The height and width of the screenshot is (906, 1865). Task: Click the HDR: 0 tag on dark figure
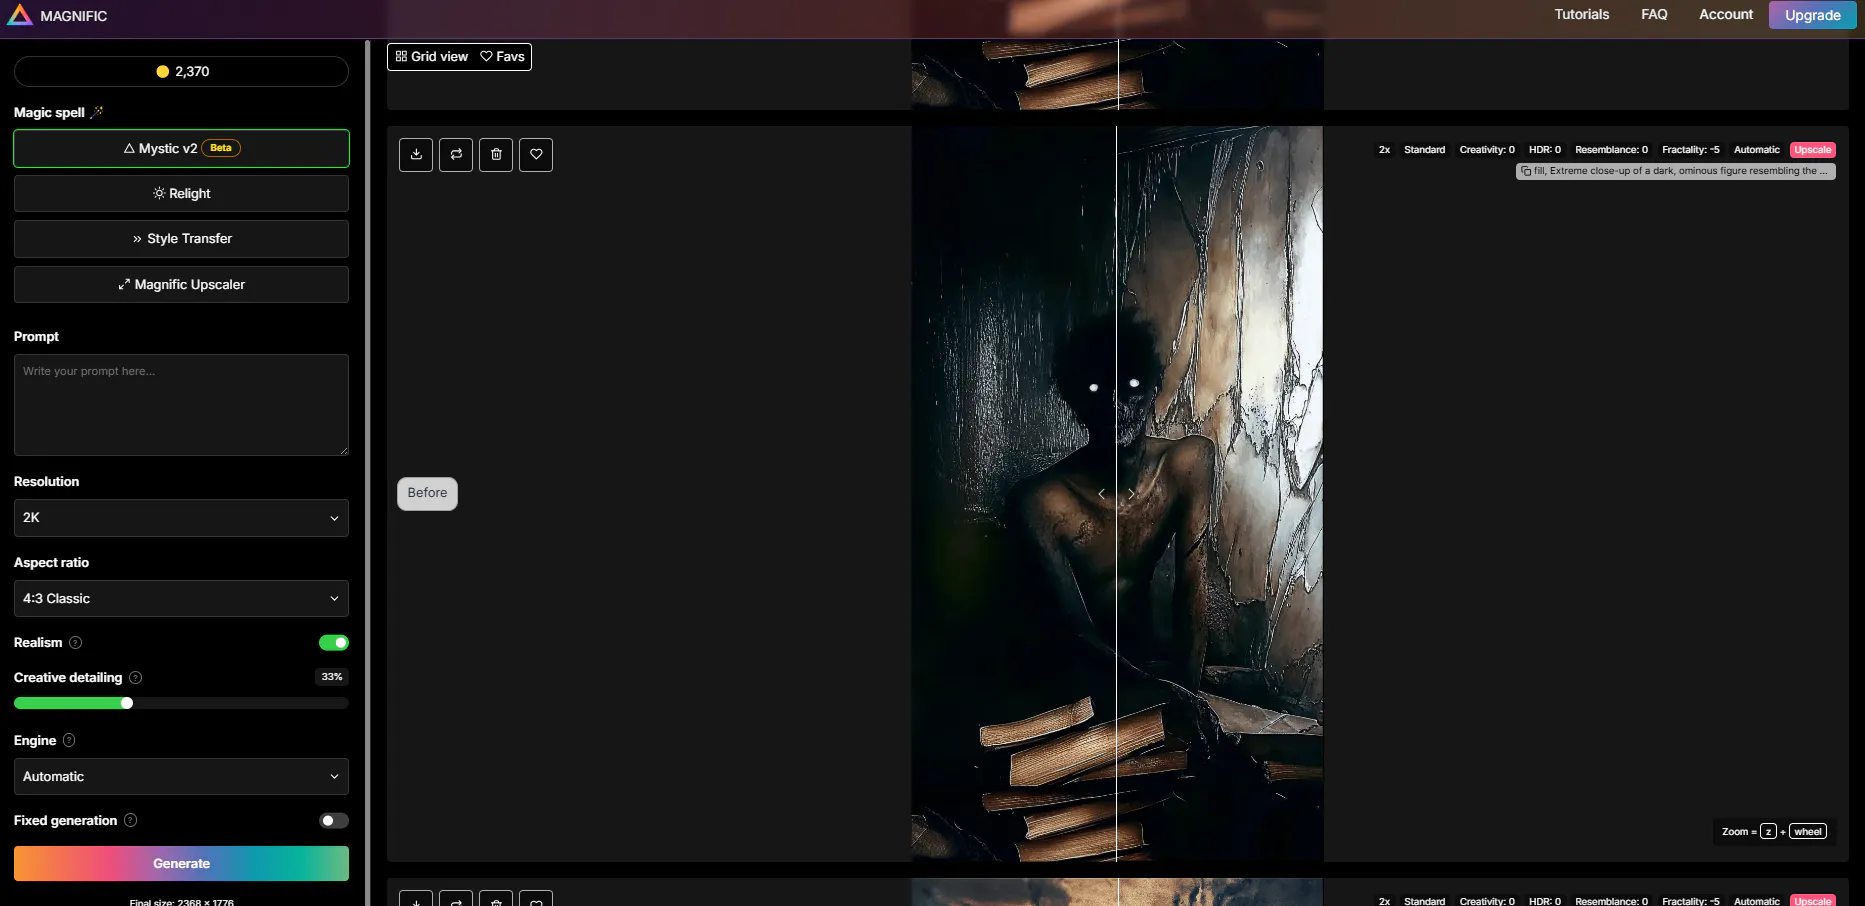click(x=1545, y=150)
